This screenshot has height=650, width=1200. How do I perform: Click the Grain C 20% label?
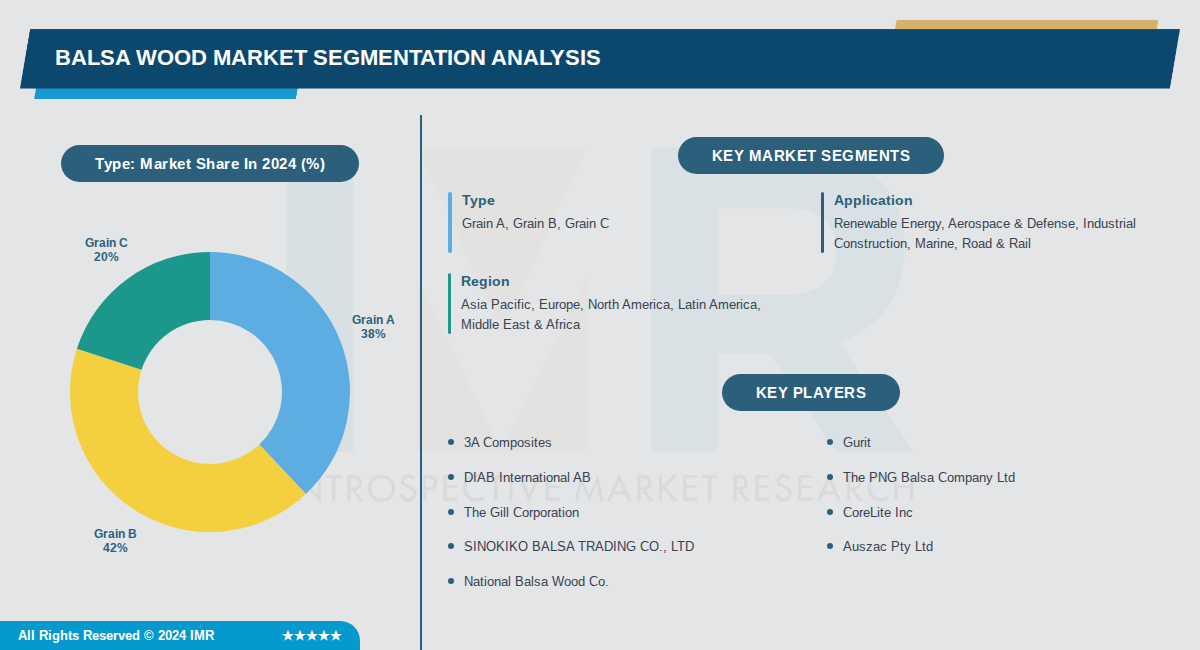coord(106,250)
